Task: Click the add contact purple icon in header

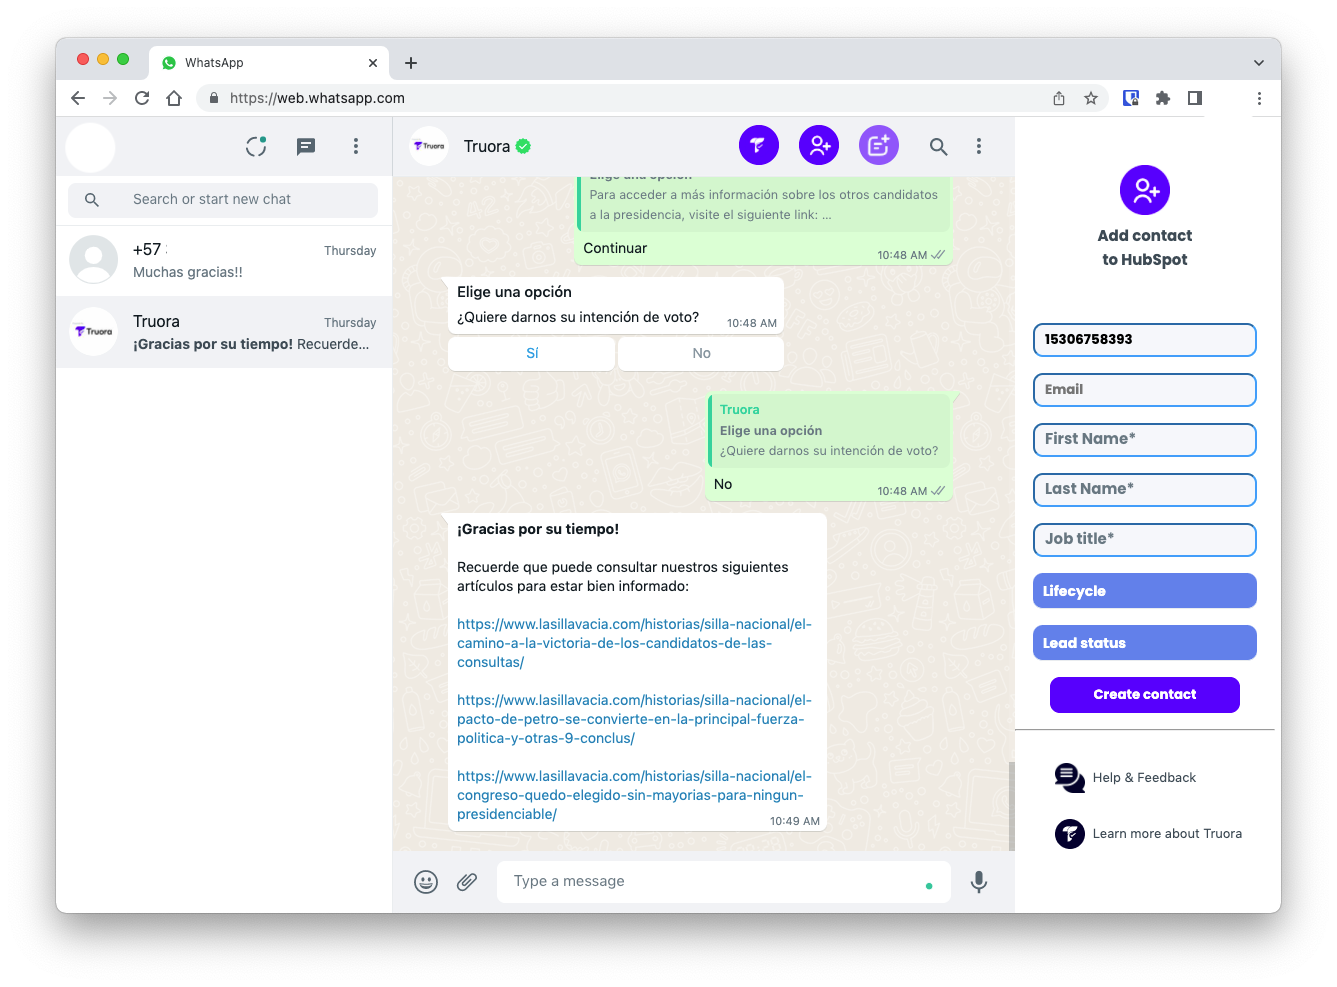Action: (818, 146)
